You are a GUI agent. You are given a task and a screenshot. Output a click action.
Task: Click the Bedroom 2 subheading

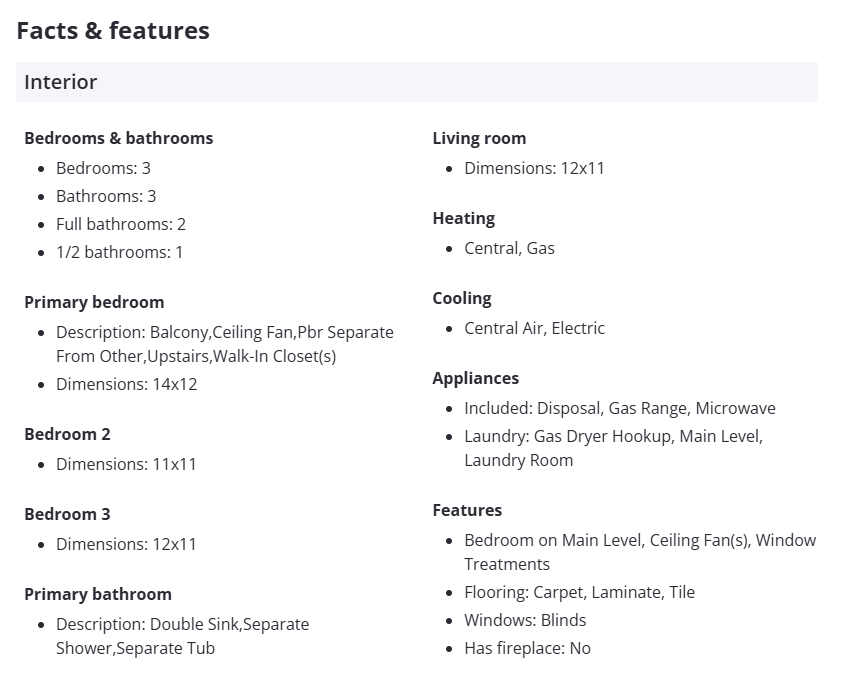[x=67, y=434]
